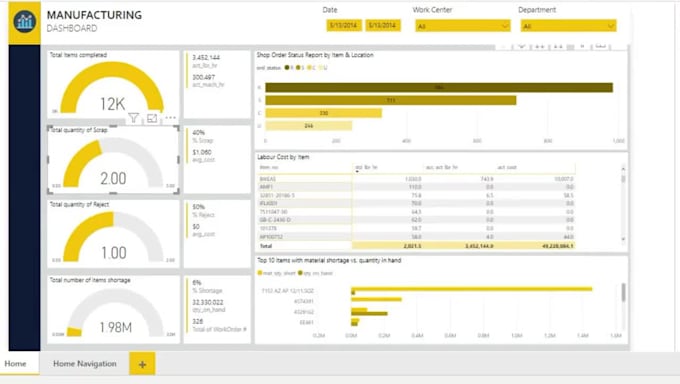Click the Item no column header in Labour Cost table

coord(269,167)
